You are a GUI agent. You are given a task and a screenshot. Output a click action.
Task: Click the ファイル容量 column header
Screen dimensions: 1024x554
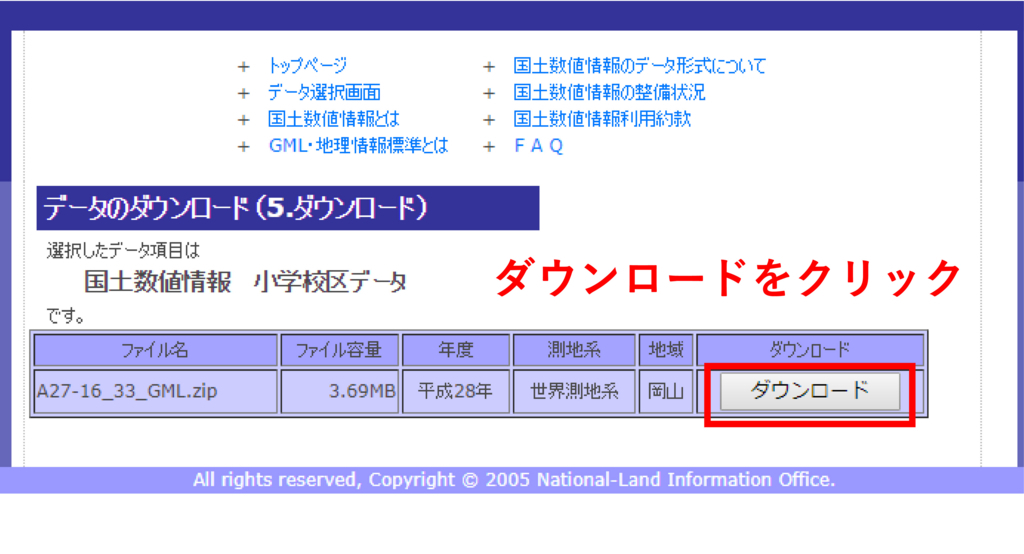[x=339, y=350]
